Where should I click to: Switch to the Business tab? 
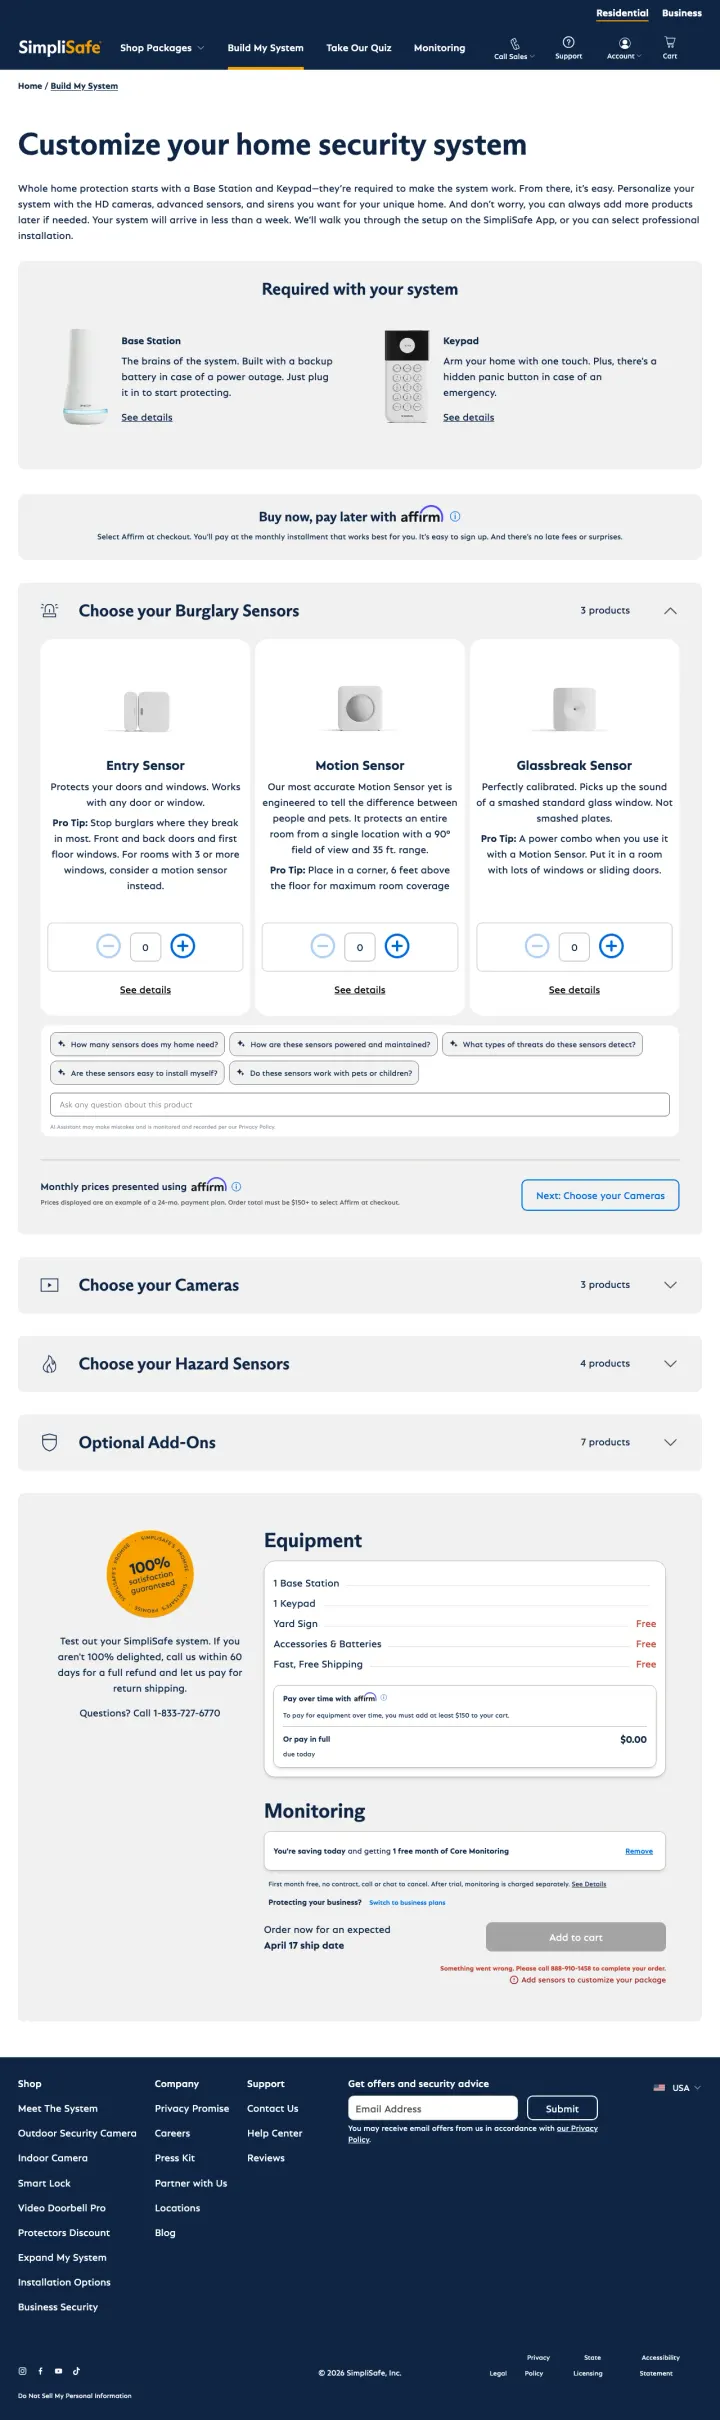682,13
